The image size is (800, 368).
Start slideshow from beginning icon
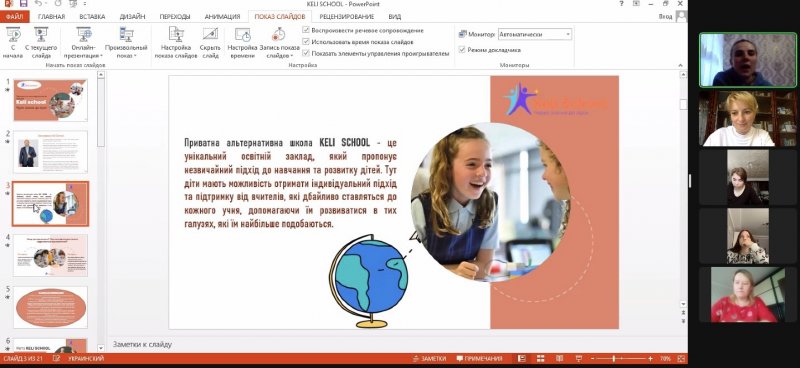point(13,35)
